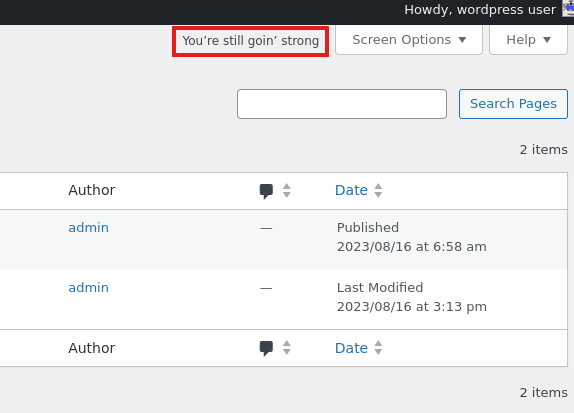Focus the pages search input field

click(x=342, y=104)
